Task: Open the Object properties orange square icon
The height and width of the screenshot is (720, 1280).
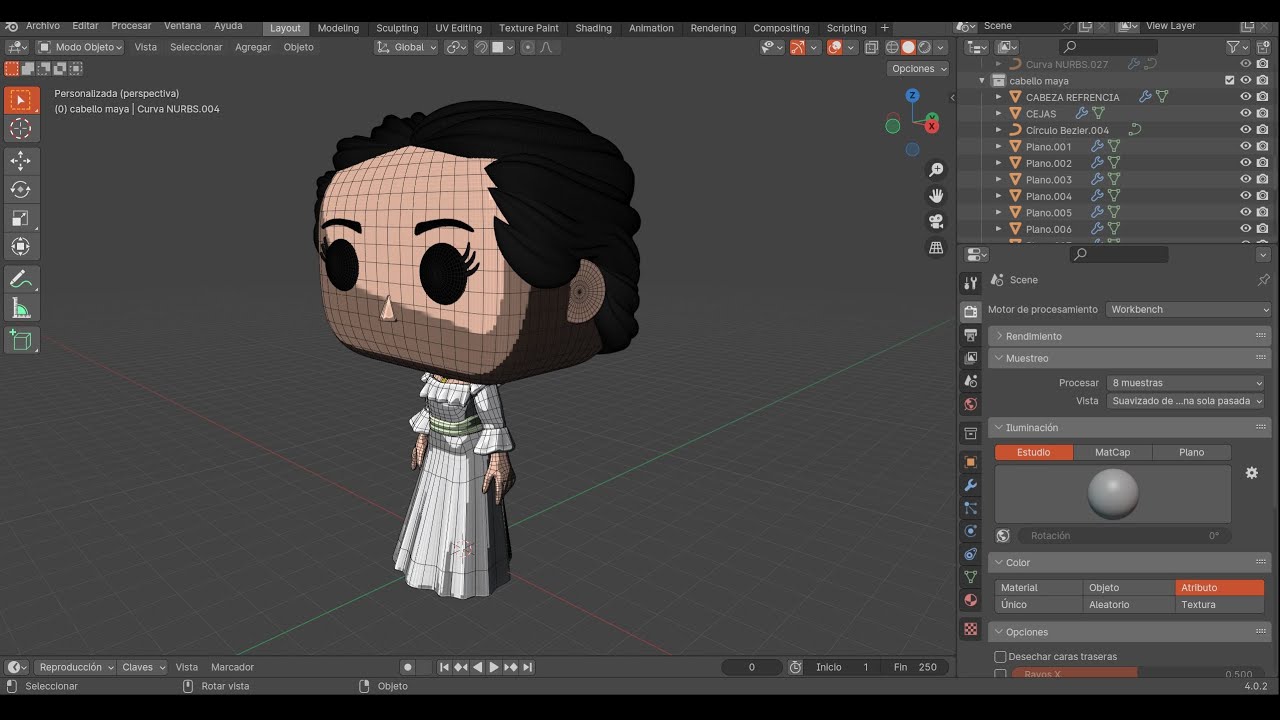Action: click(x=970, y=462)
